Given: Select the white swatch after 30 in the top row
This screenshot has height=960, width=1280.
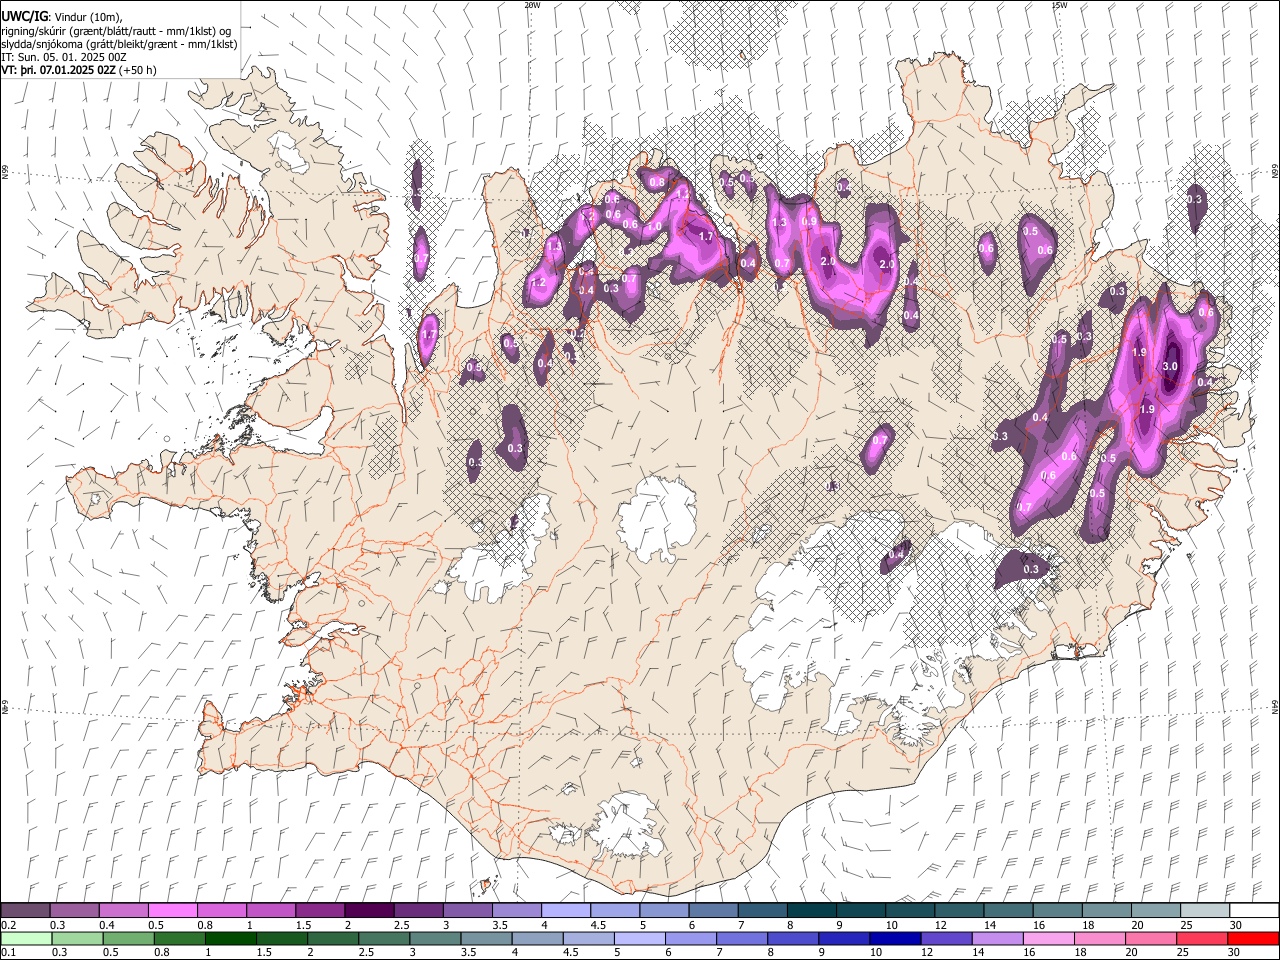Looking at the screenshot, I should [1253, 910].
